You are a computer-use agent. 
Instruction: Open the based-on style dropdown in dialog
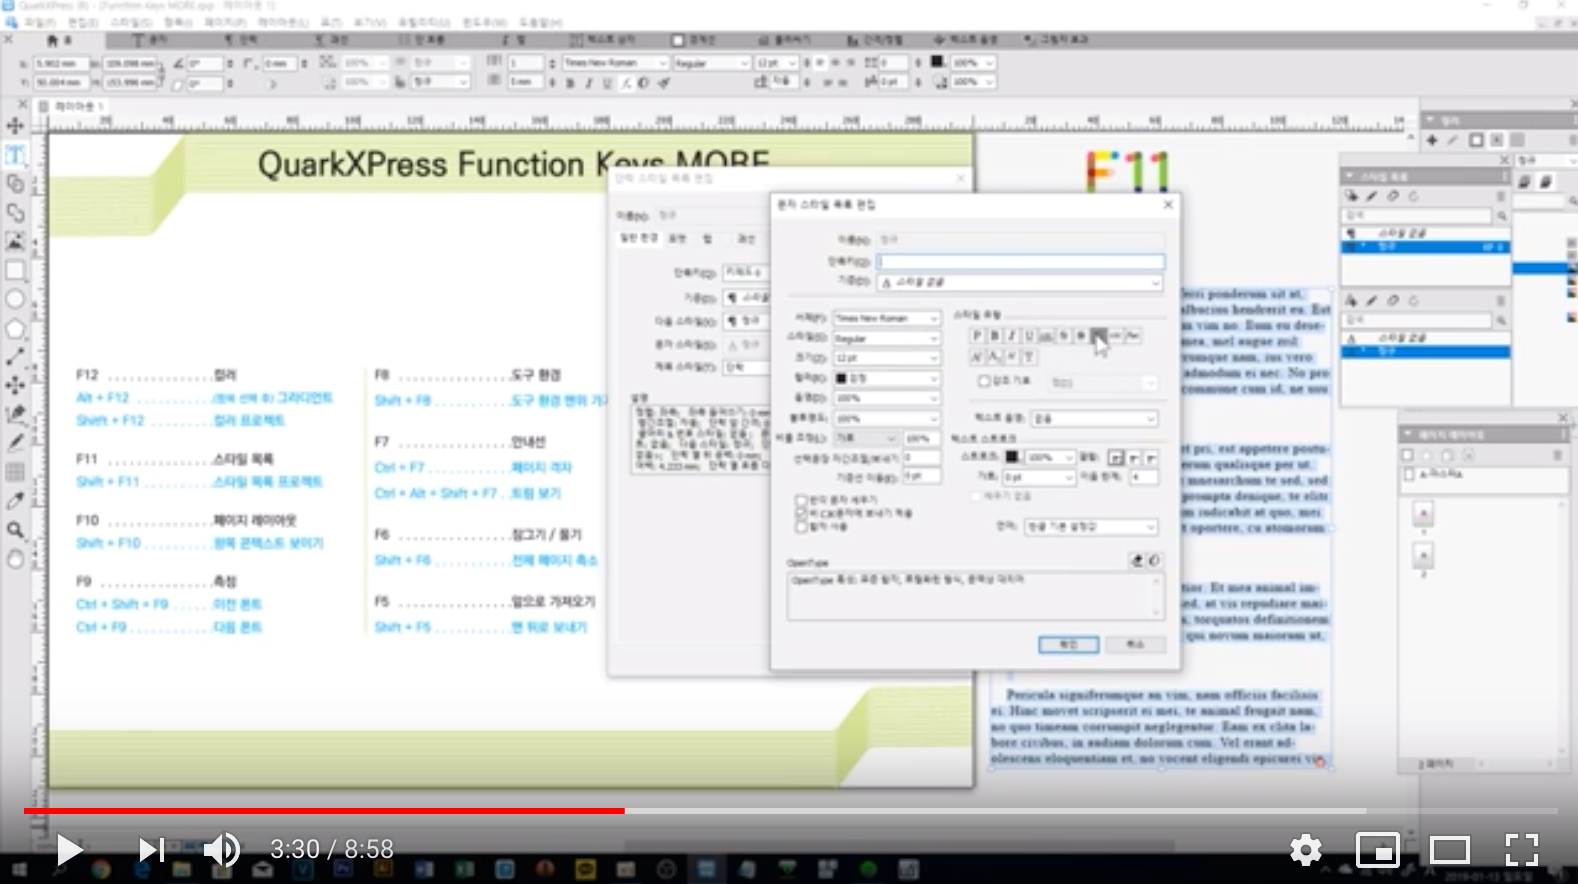tap(1020, 283)
